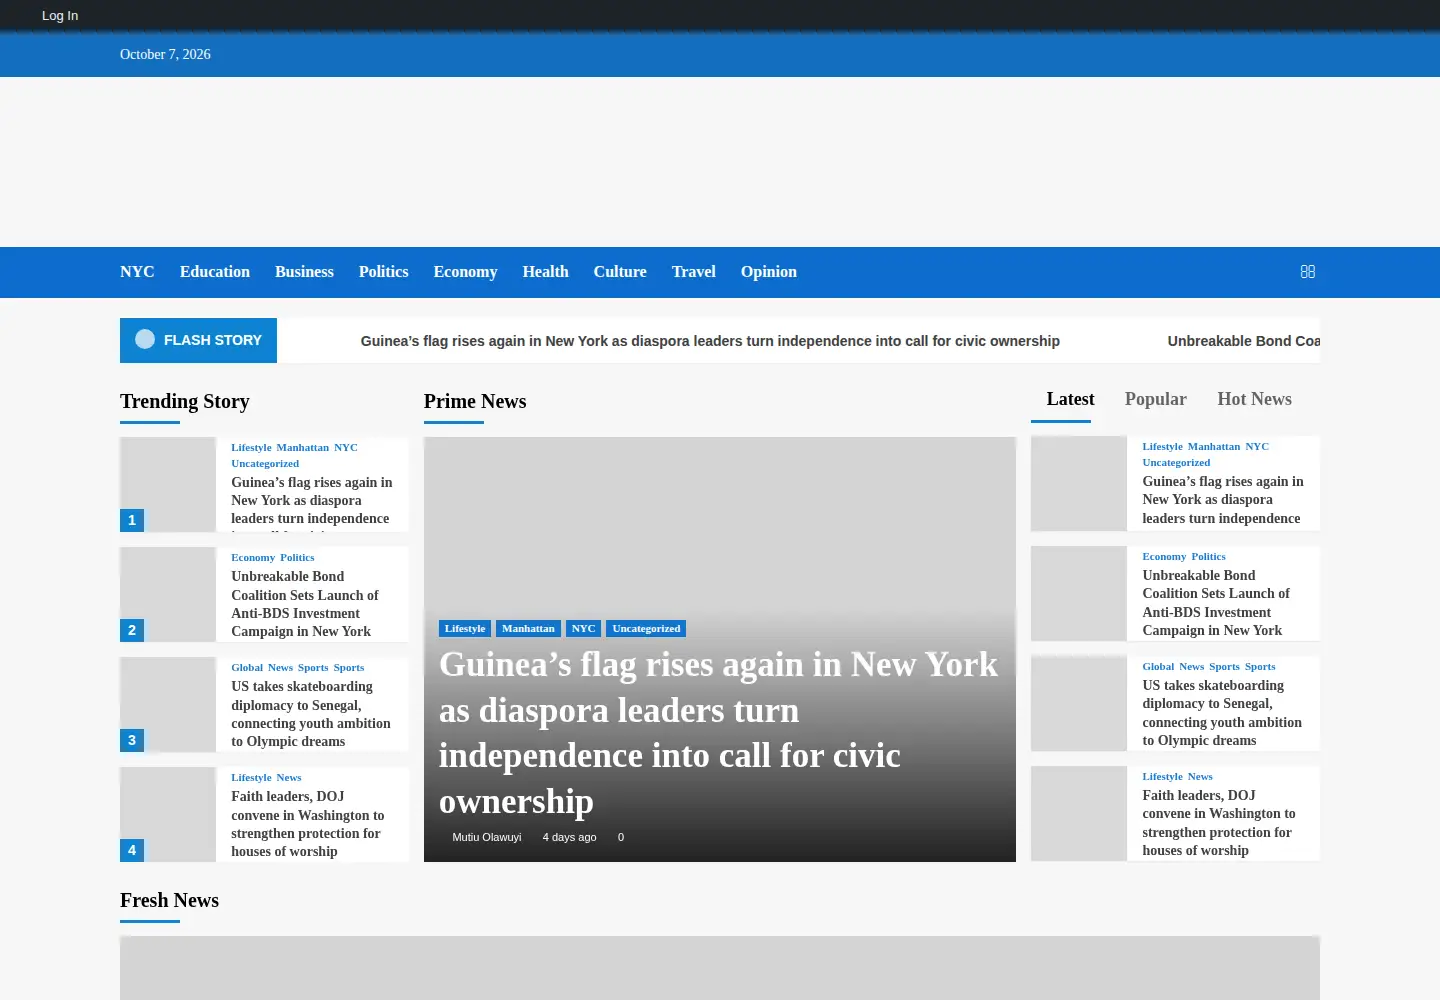Click the Fresh News section heading
The width and height of the screenshot is (1440, 1000).
pos(169,900)
